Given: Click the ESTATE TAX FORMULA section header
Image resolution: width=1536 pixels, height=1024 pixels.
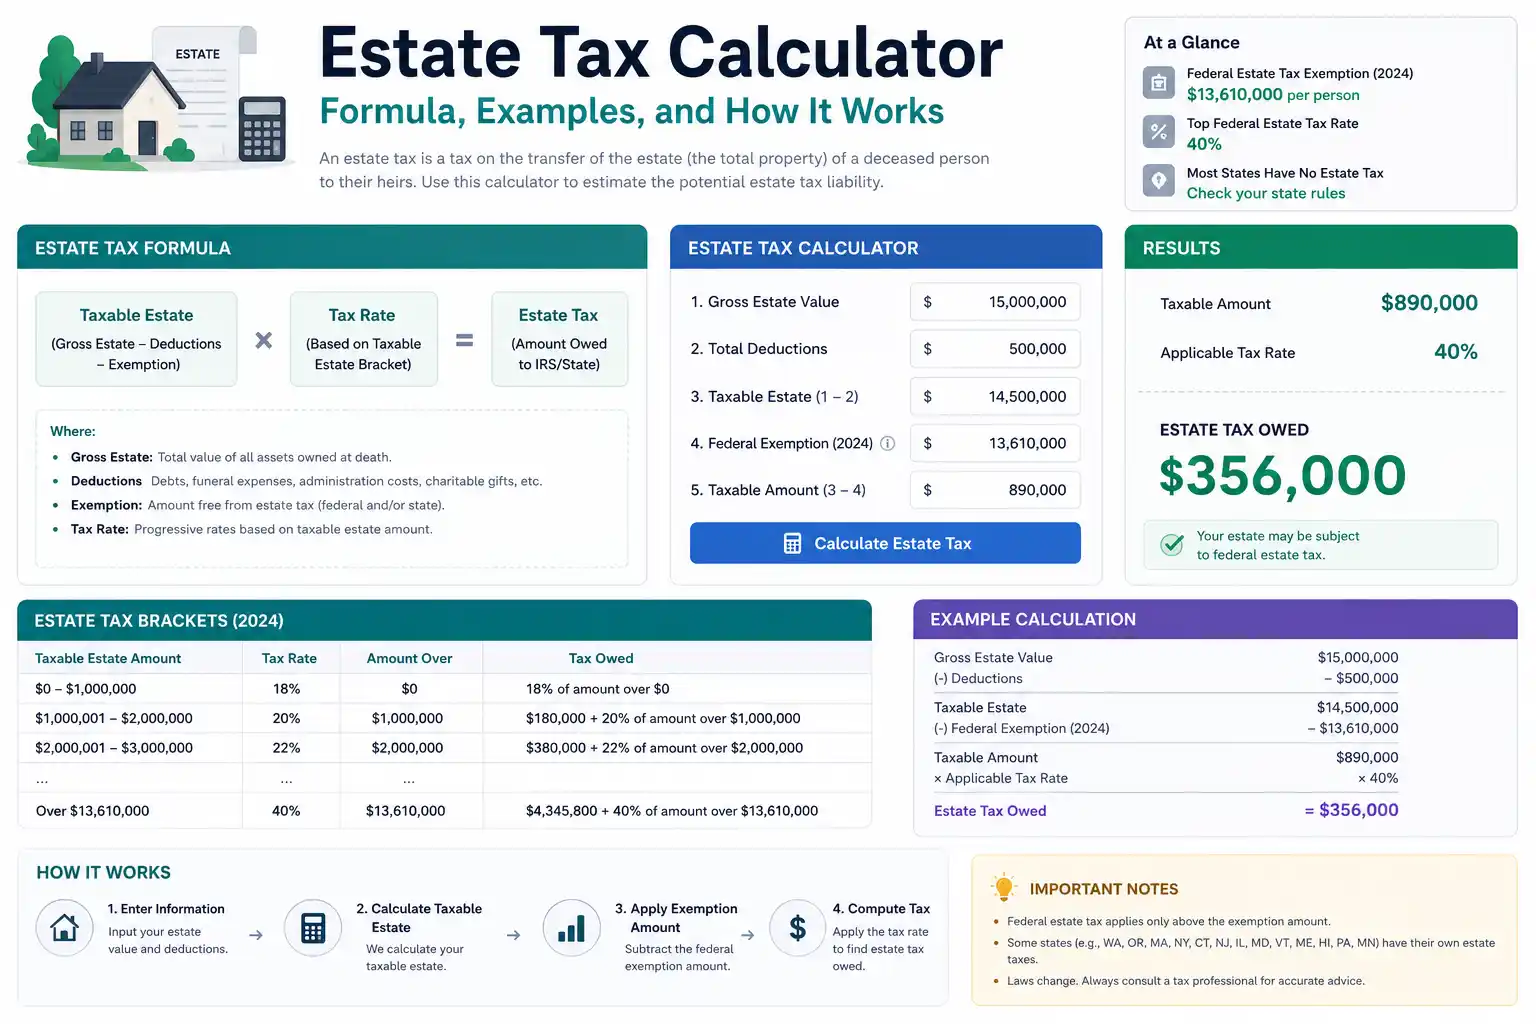Looking at the screenshot, I should pyautogui.click(x=332, y=248).
